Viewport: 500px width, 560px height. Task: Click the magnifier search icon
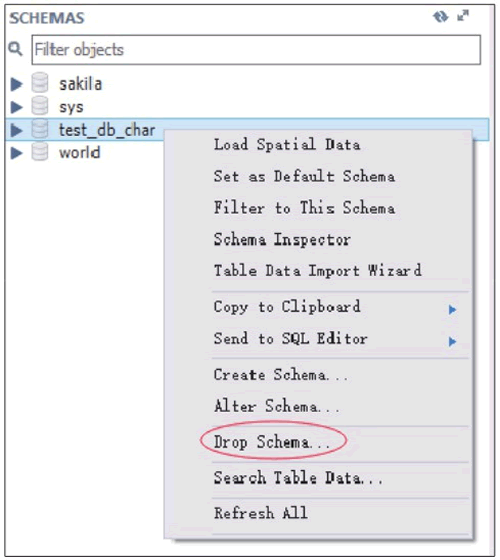point(15,49)
